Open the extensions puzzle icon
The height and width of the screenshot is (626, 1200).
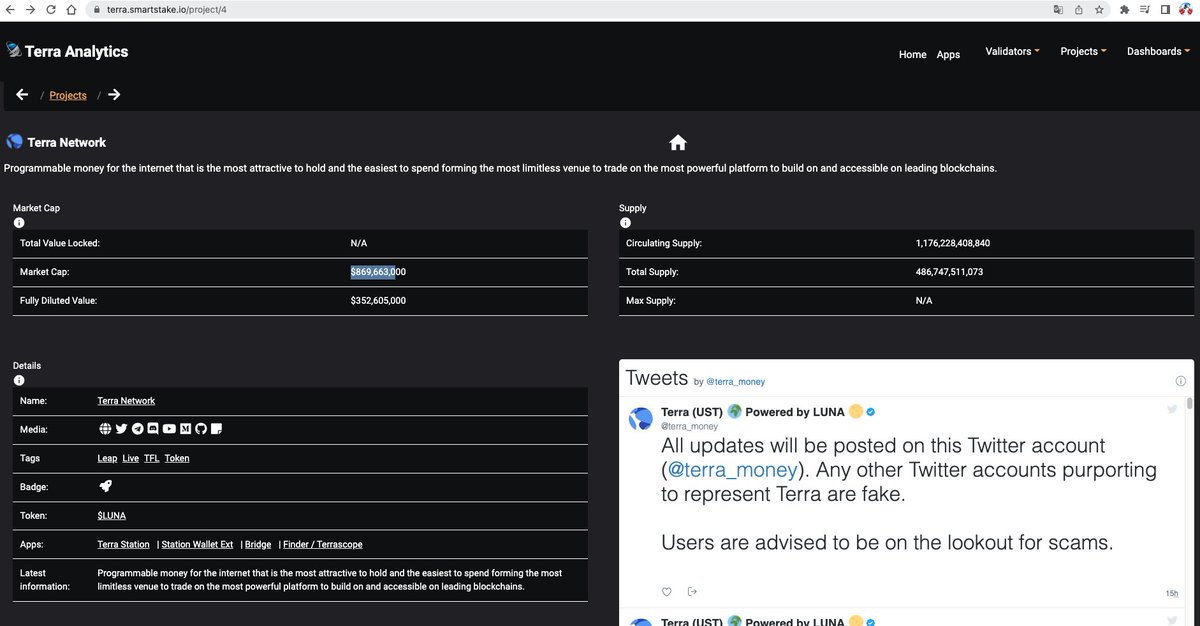tap(1125, 9)
